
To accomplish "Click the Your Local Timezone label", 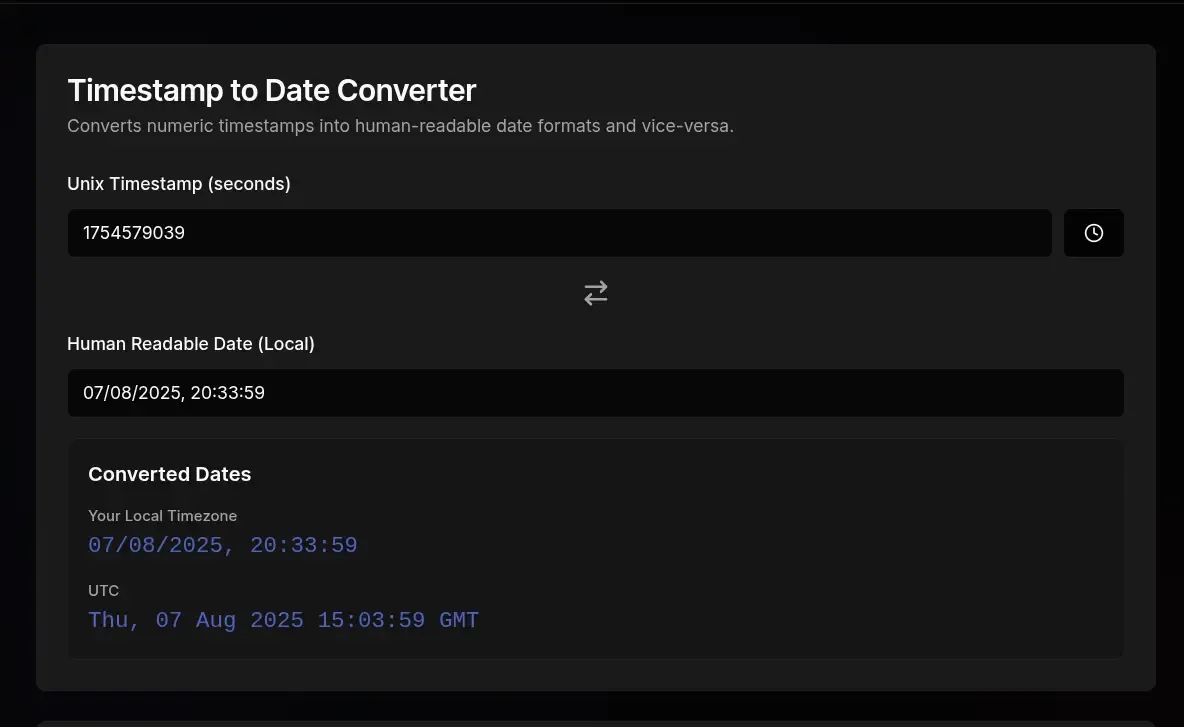I will (x=163, y=515).
